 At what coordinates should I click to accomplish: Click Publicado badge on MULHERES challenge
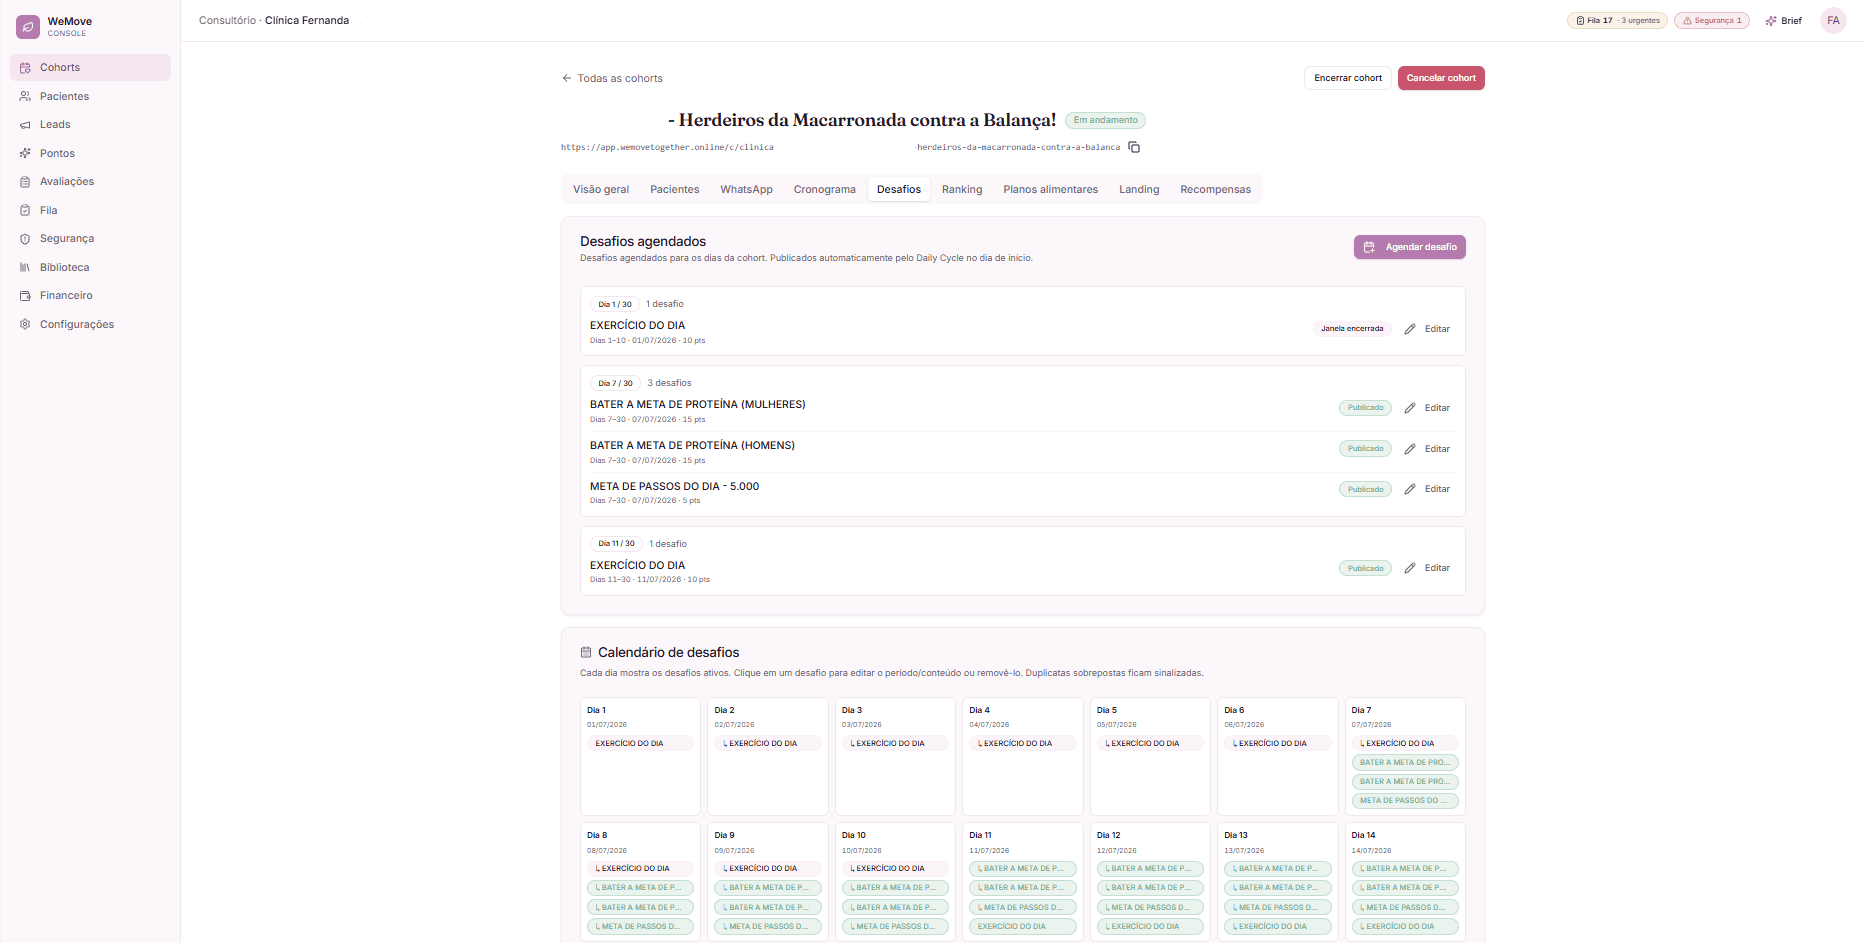point(1365,408)
